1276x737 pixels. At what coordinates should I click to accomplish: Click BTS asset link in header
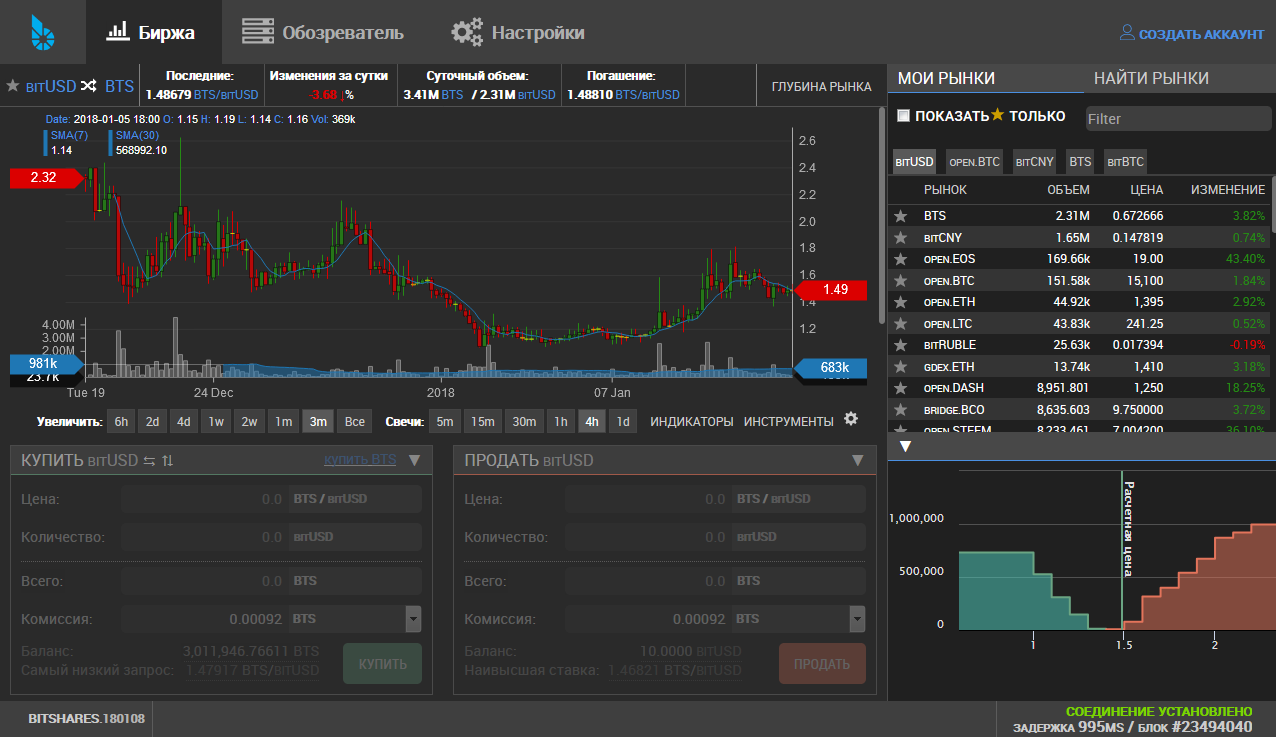(119, 86)
